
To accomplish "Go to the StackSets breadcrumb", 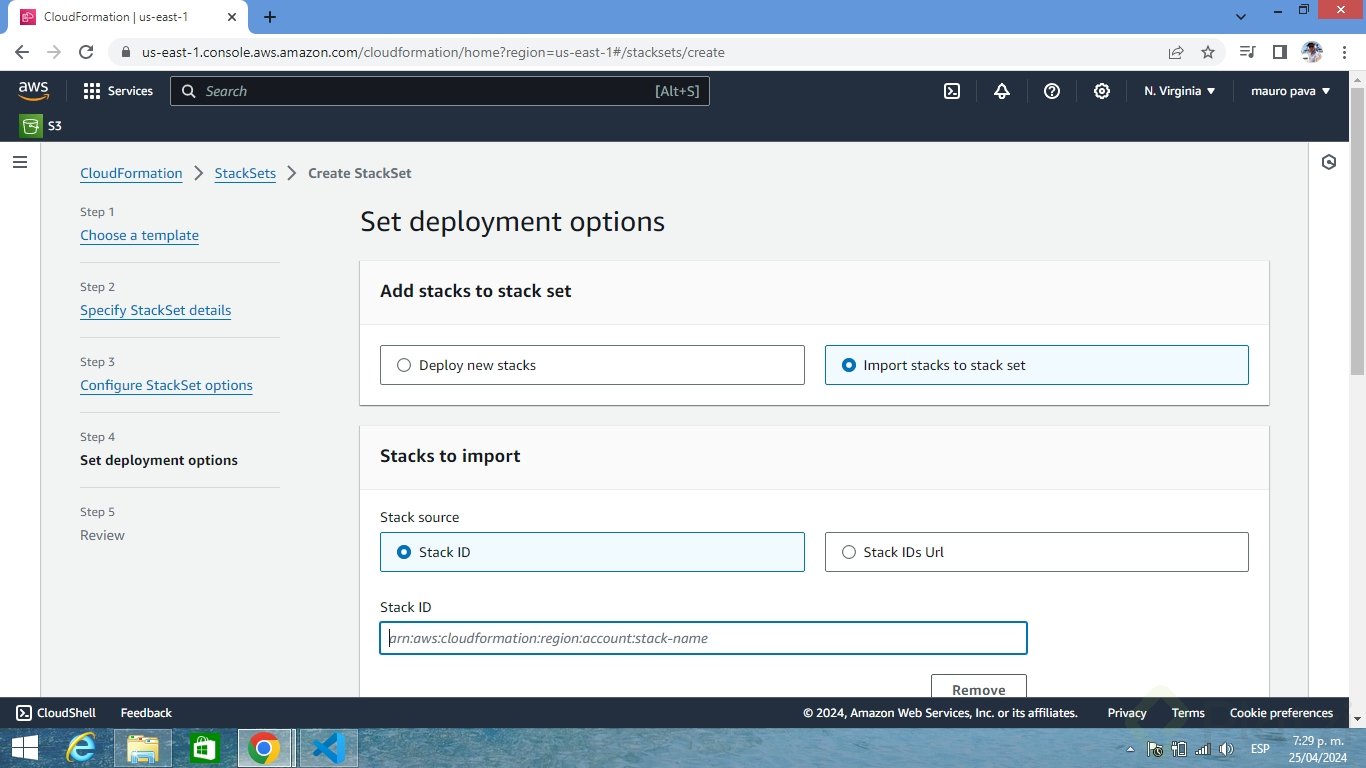I will (245, 173).
